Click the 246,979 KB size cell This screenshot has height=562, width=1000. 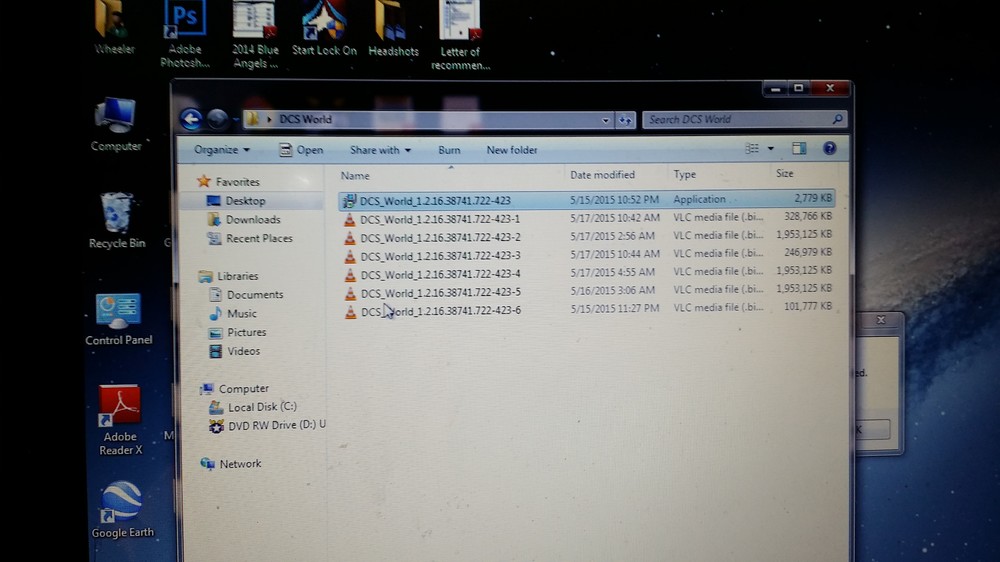tap(807, 253)
